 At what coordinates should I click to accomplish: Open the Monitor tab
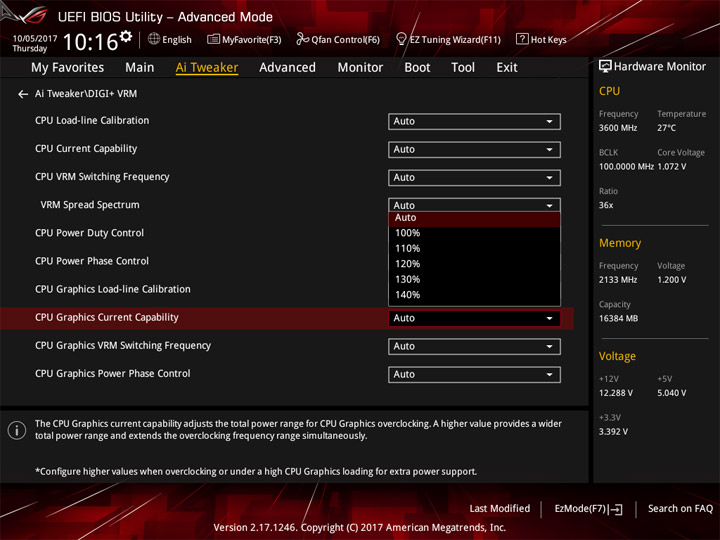tap(360, 68)
